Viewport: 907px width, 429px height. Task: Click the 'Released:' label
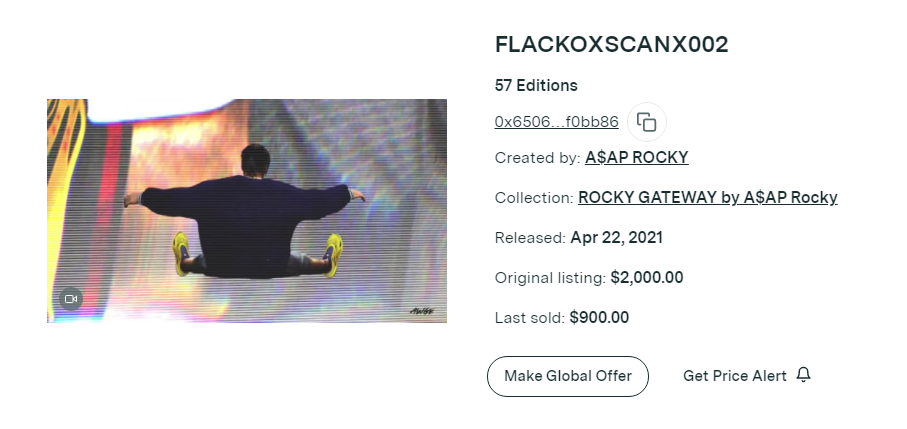click(x=530, y=238)
